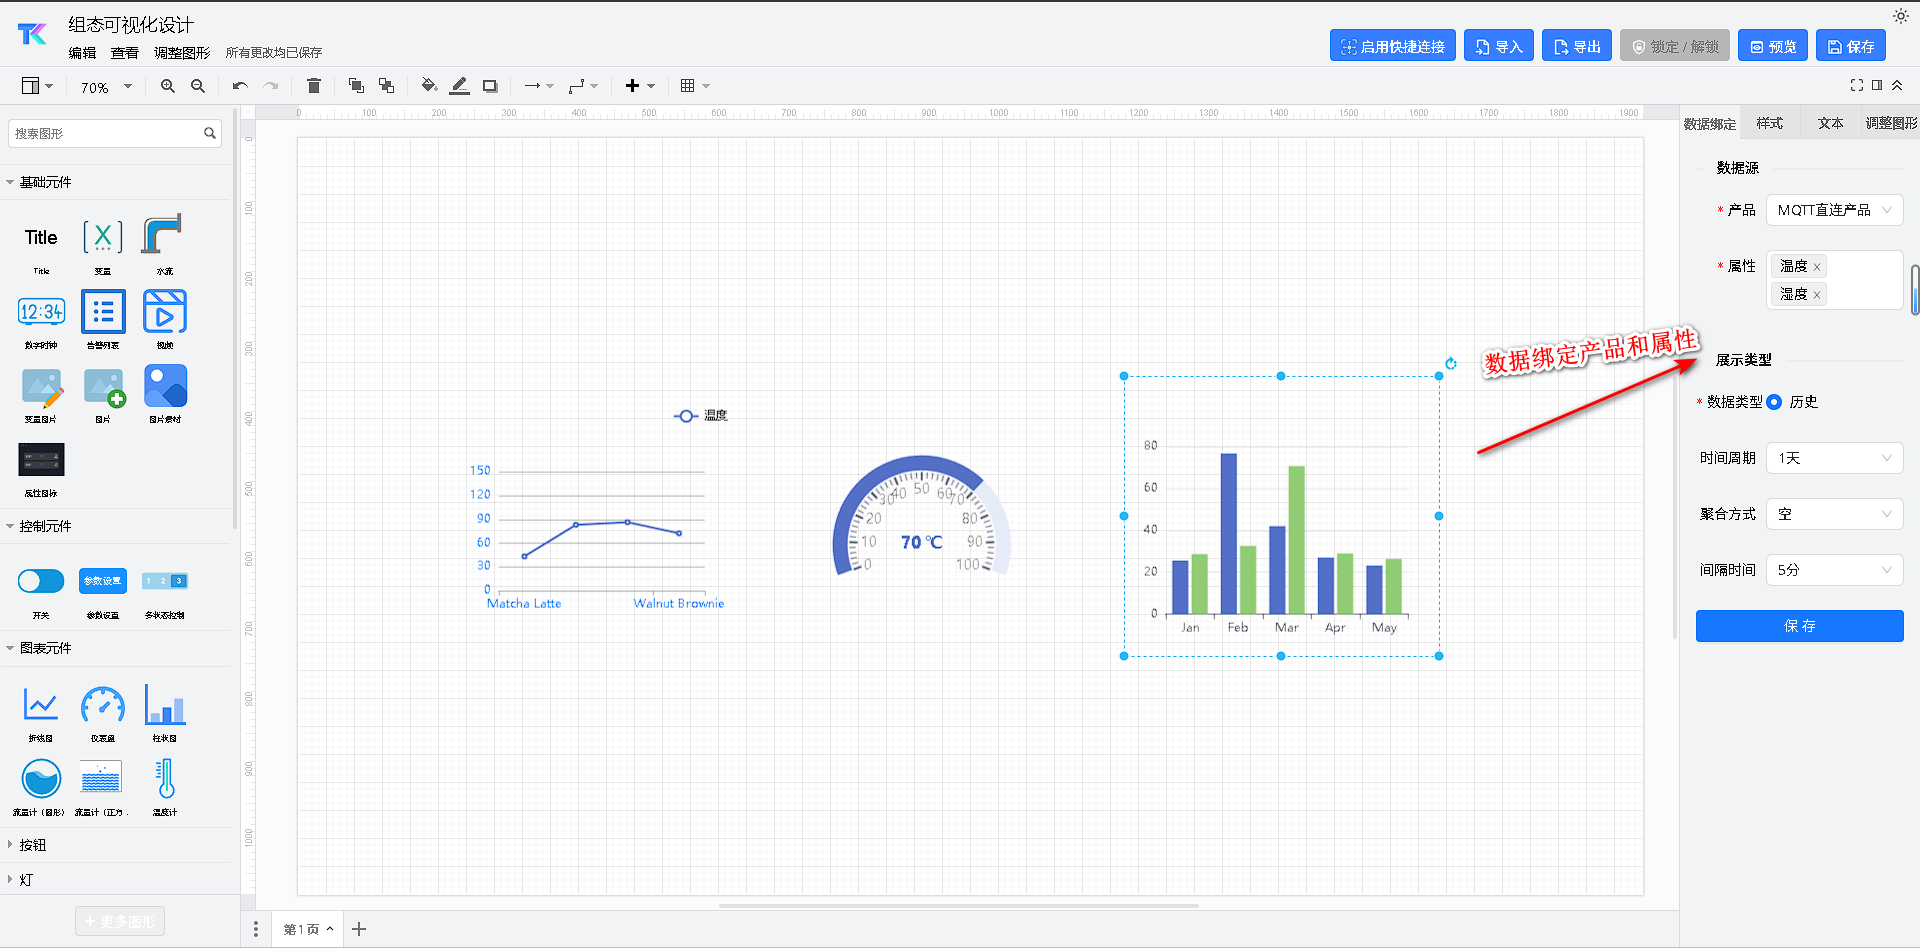Select the 仪表盘 gauge chart component

pyautogui.click(x=103, y=706)
